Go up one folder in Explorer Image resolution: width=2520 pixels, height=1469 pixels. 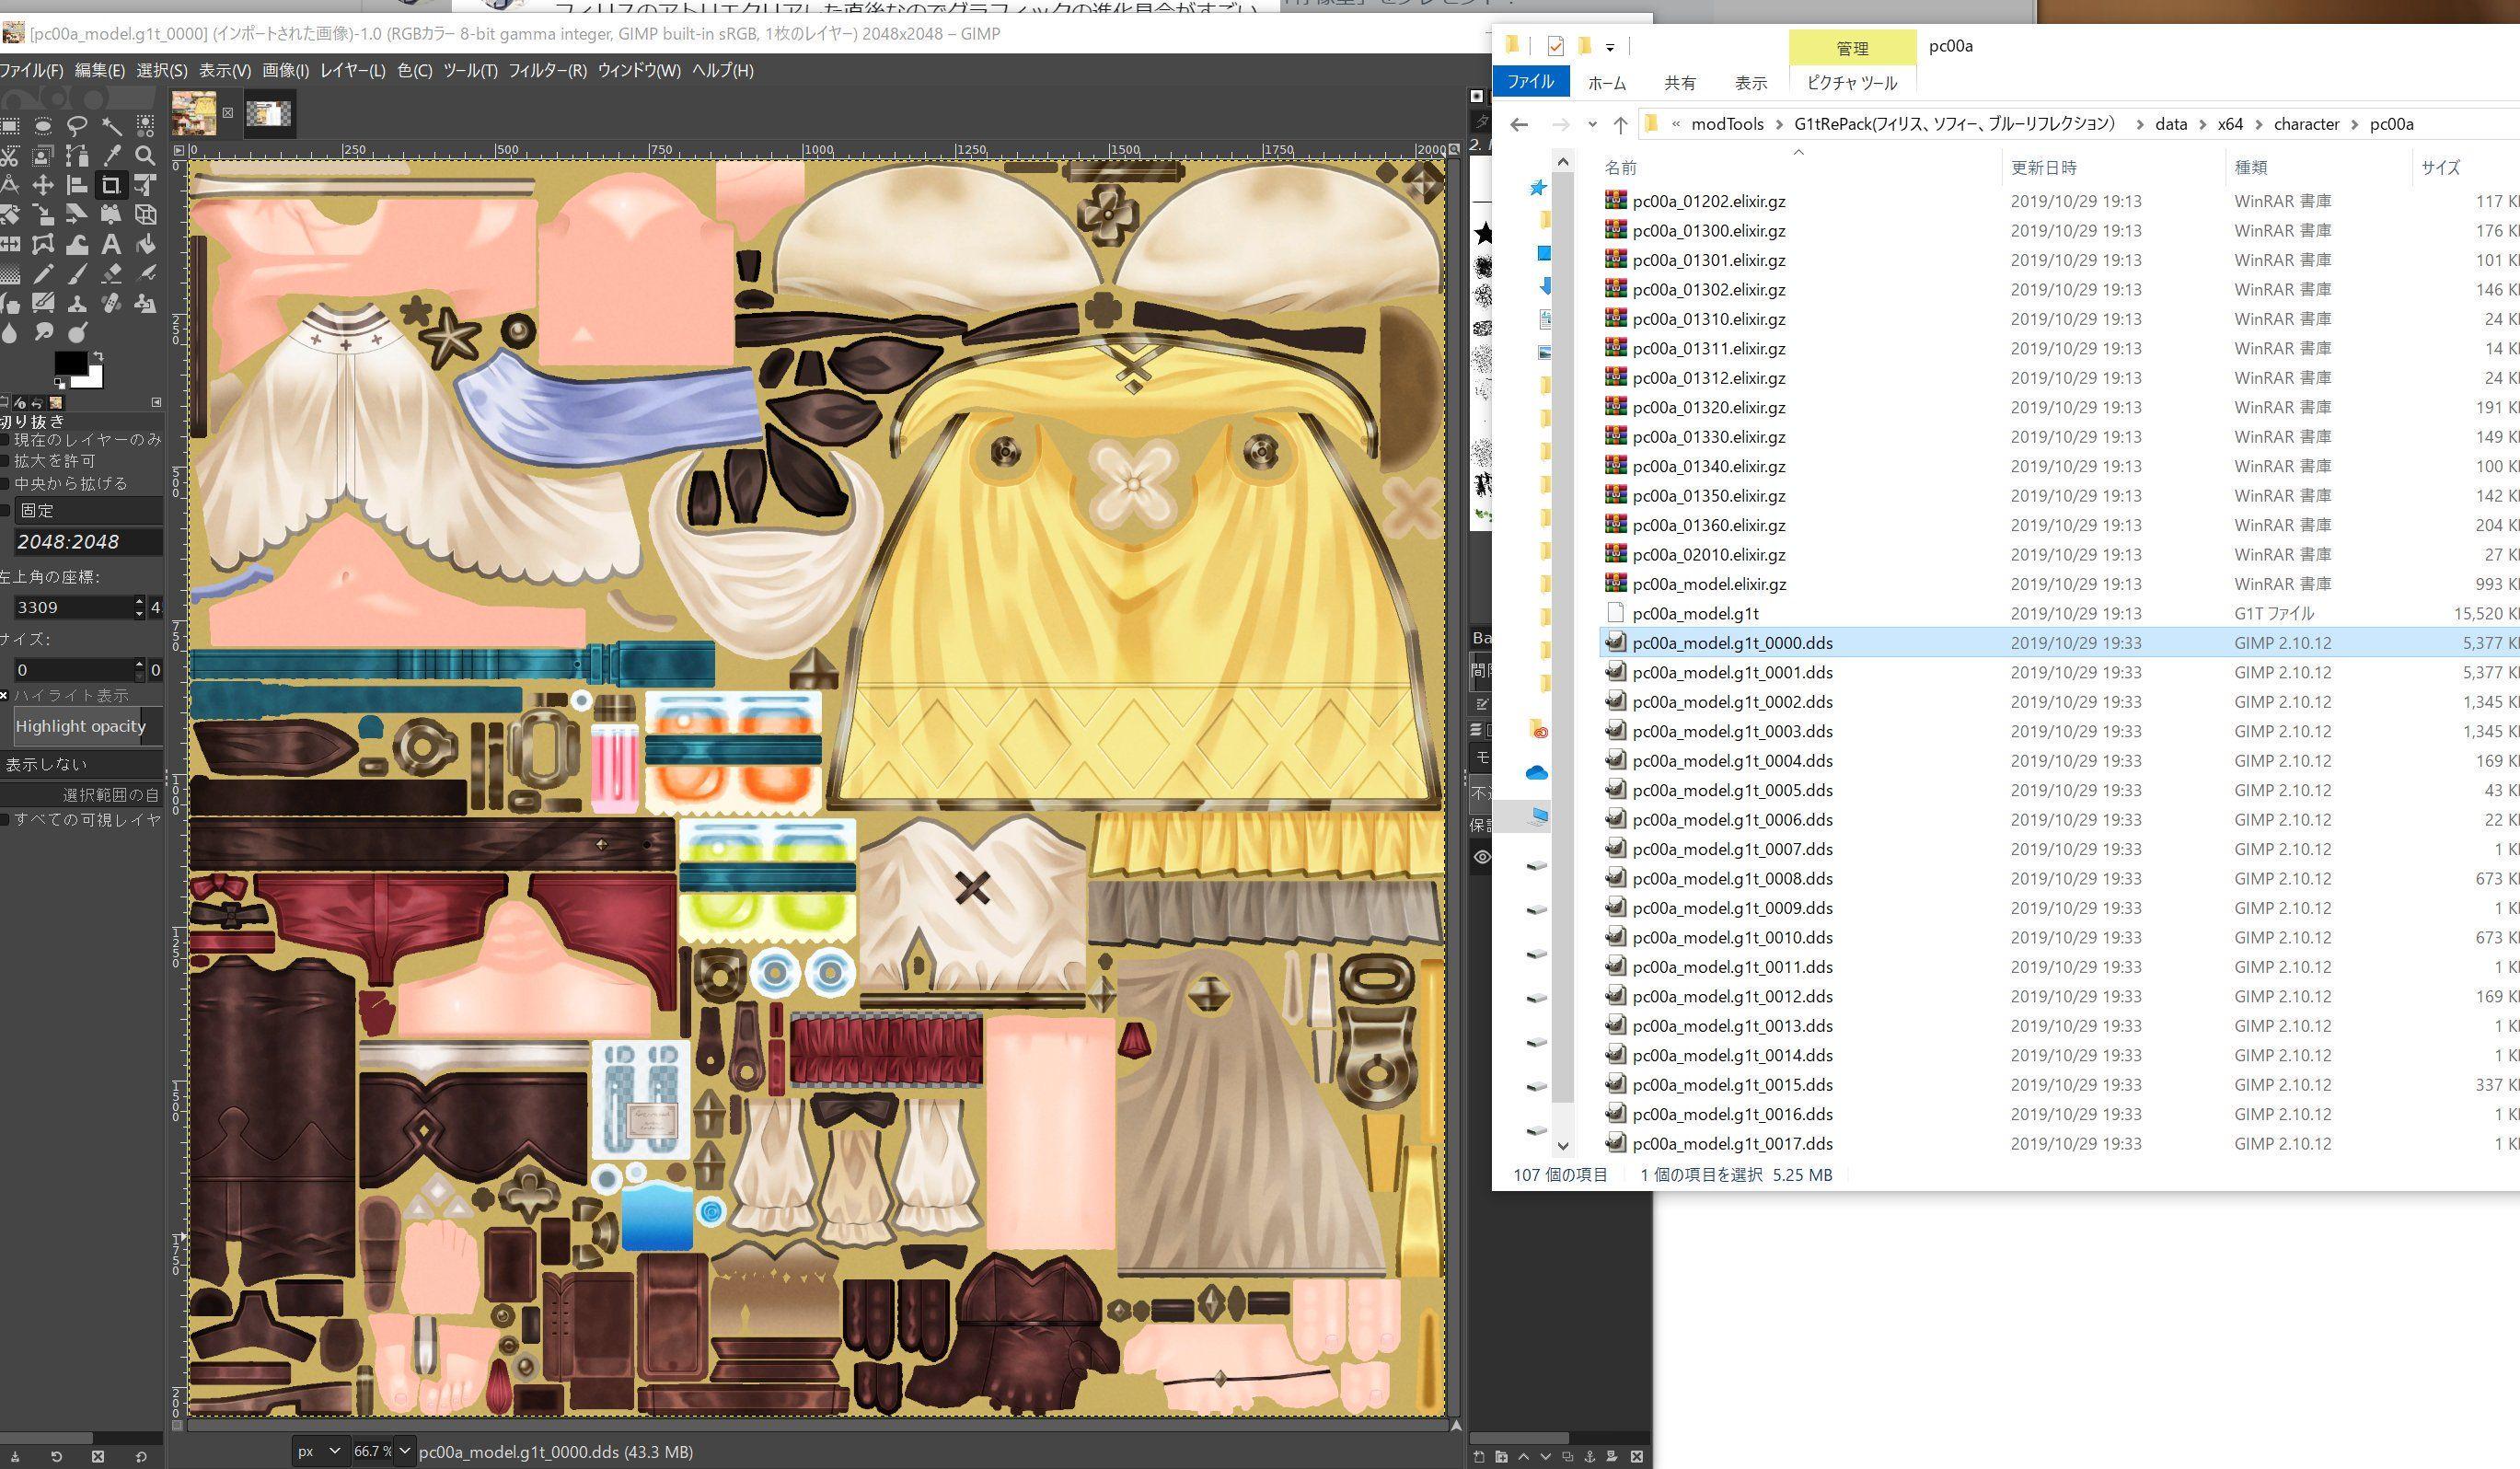[x=1620, y=125]
